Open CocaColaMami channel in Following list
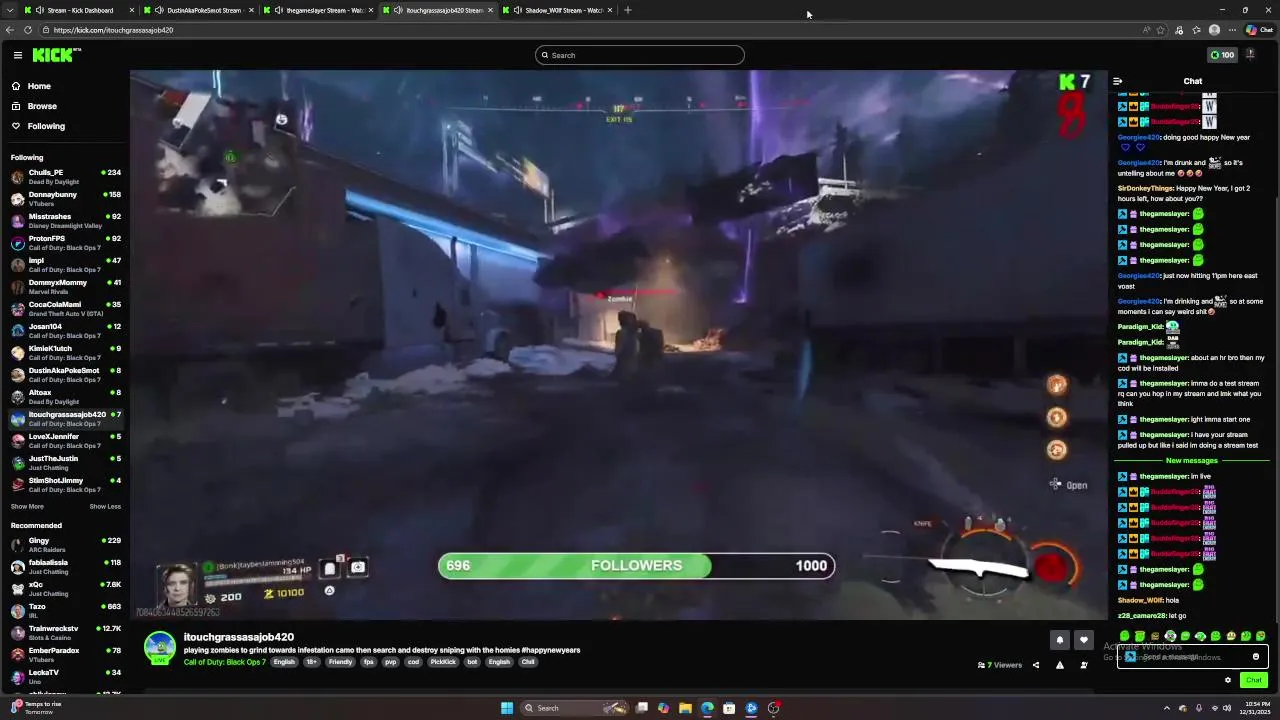 point(65,308)
